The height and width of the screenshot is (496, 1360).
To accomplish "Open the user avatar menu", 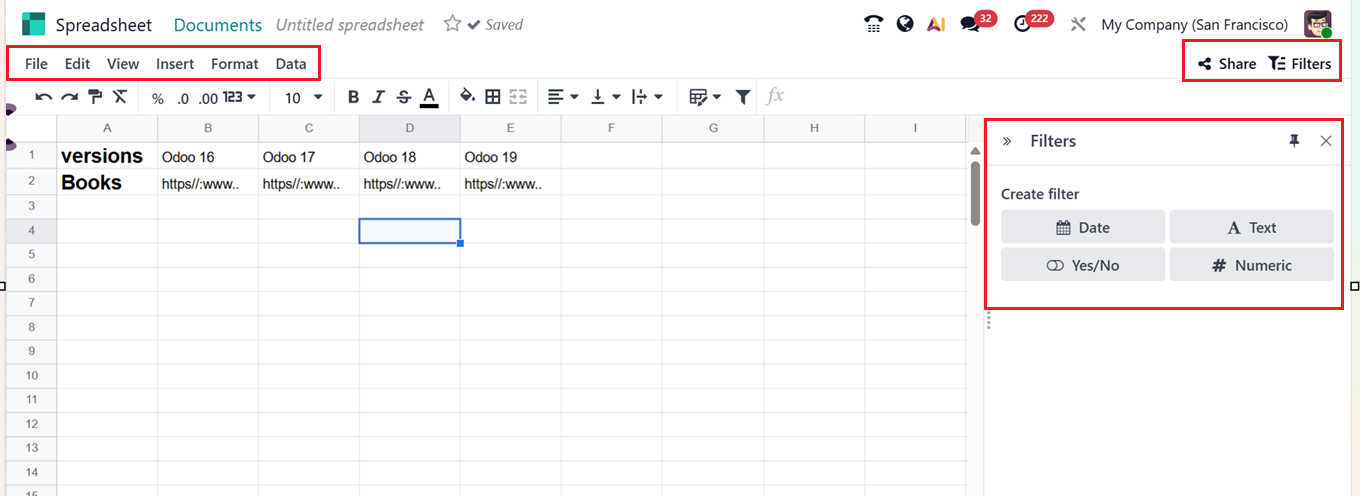I will pyautogui.click(x=1318, y=24).
